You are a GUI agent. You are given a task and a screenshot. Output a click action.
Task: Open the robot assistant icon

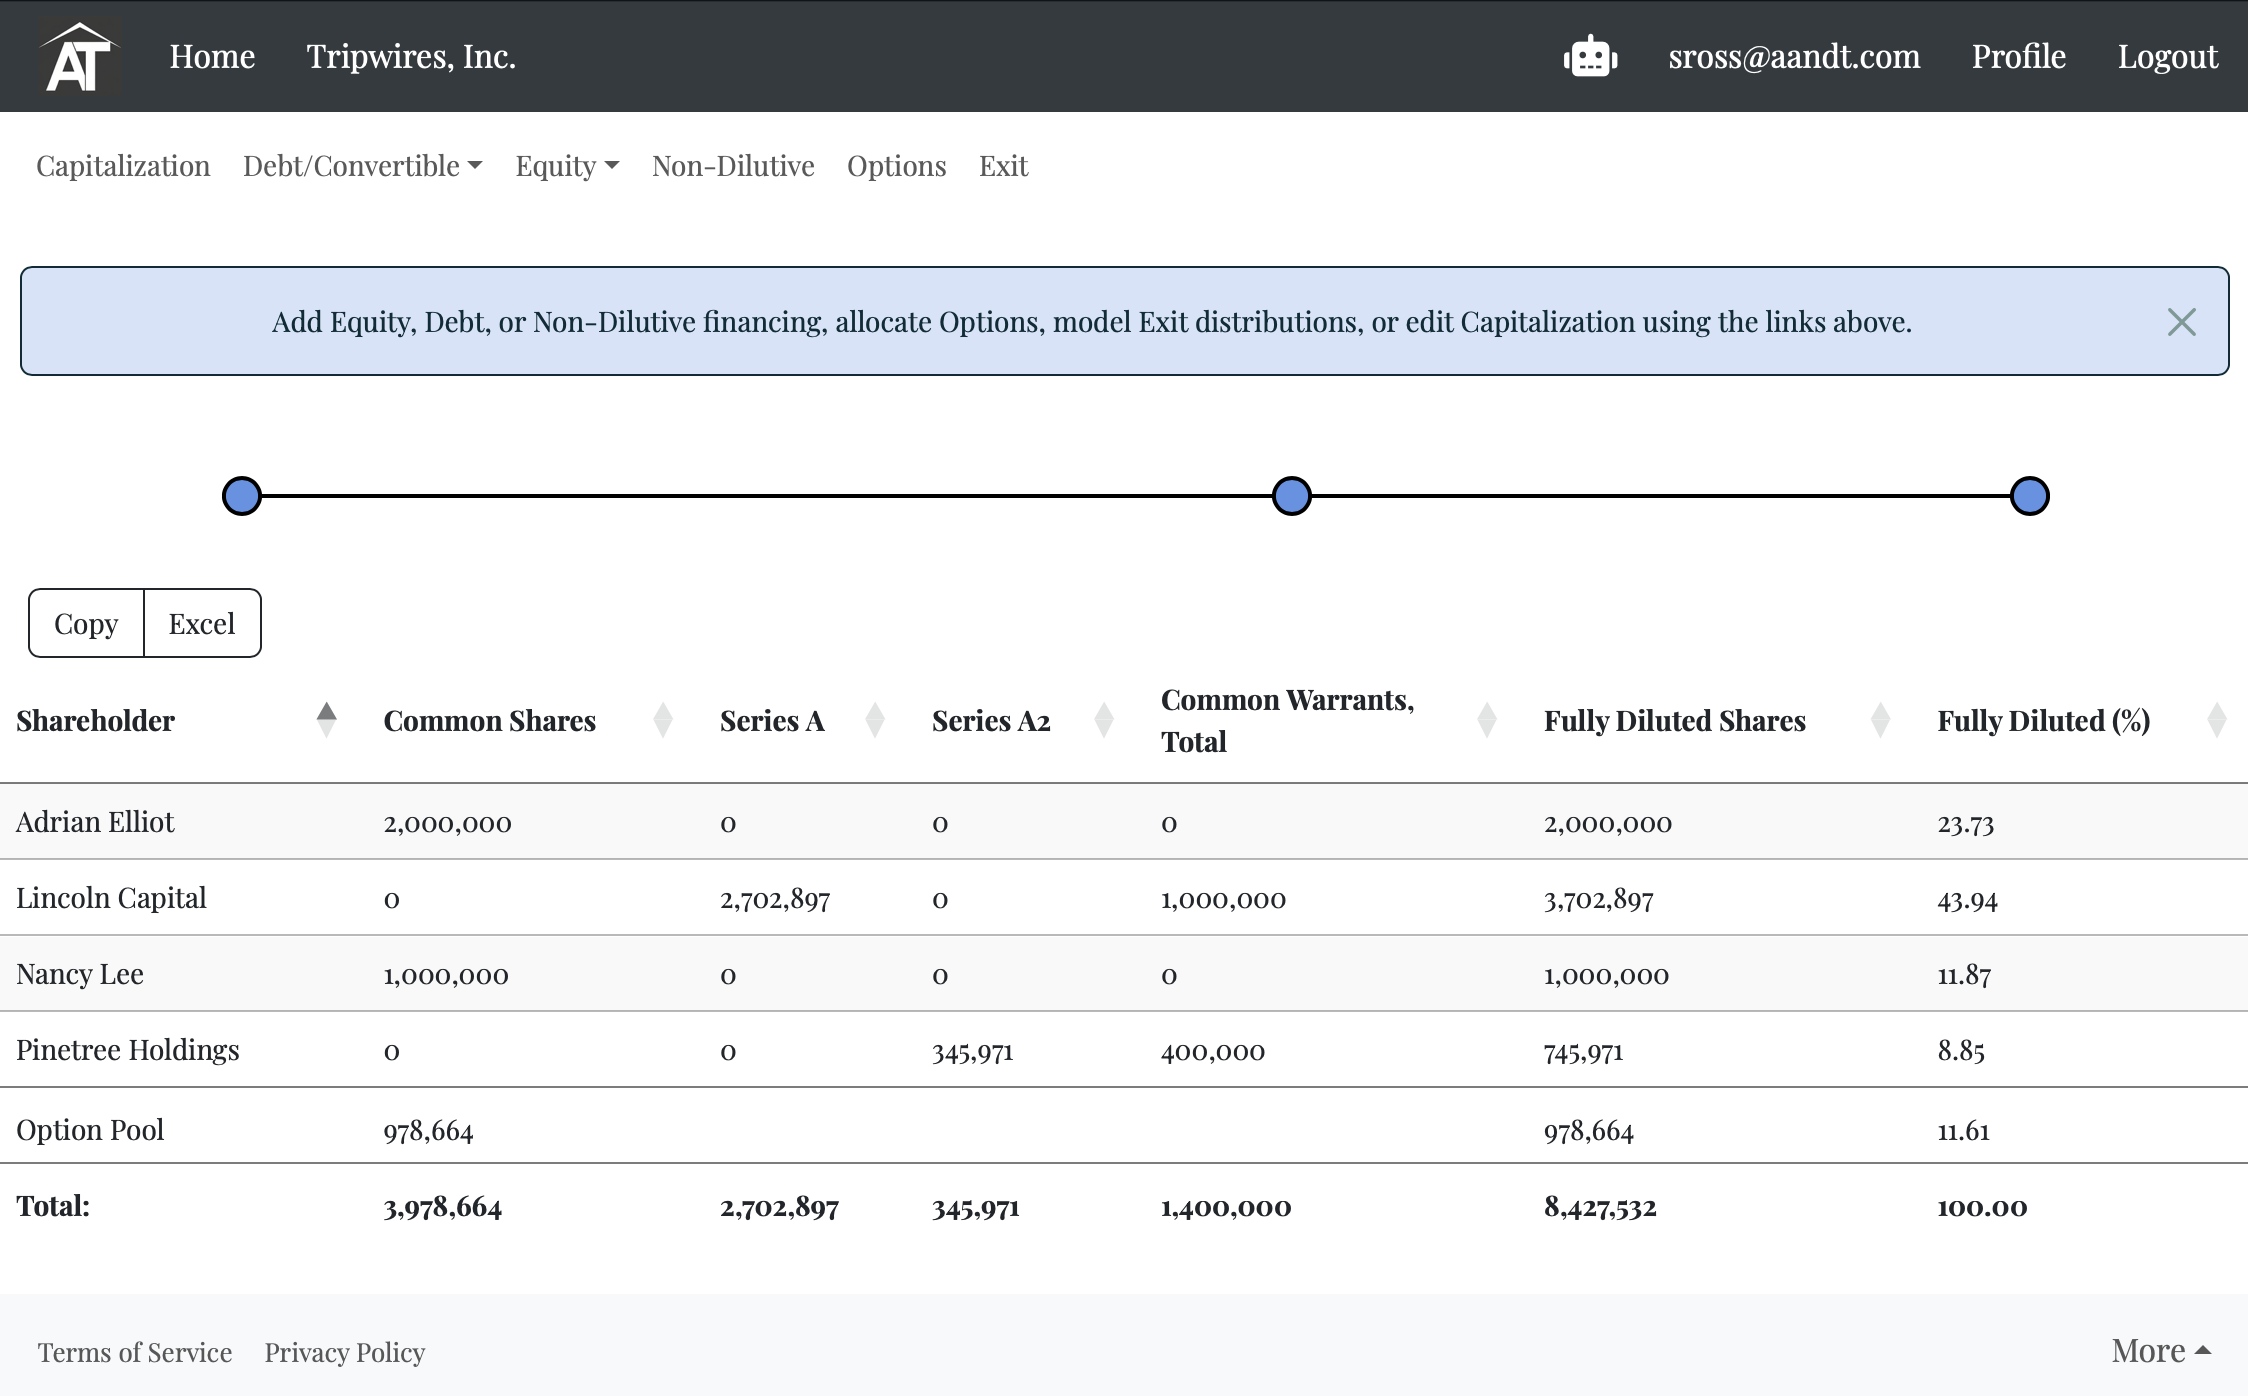pos(1590,57)
